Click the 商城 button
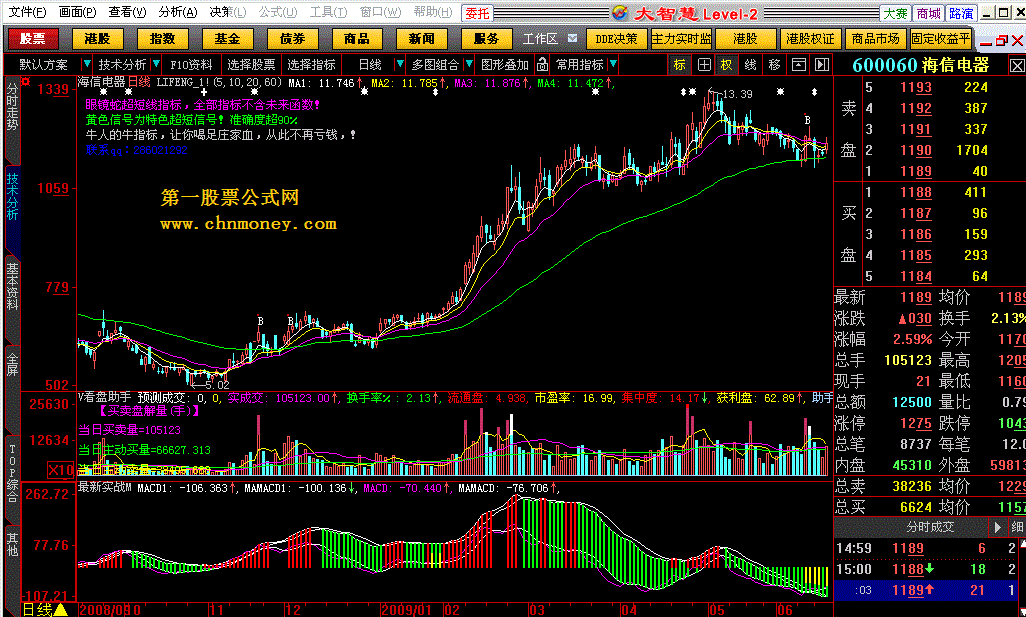The width and height of the screenshot is (1026, 617). pos(928,13)
